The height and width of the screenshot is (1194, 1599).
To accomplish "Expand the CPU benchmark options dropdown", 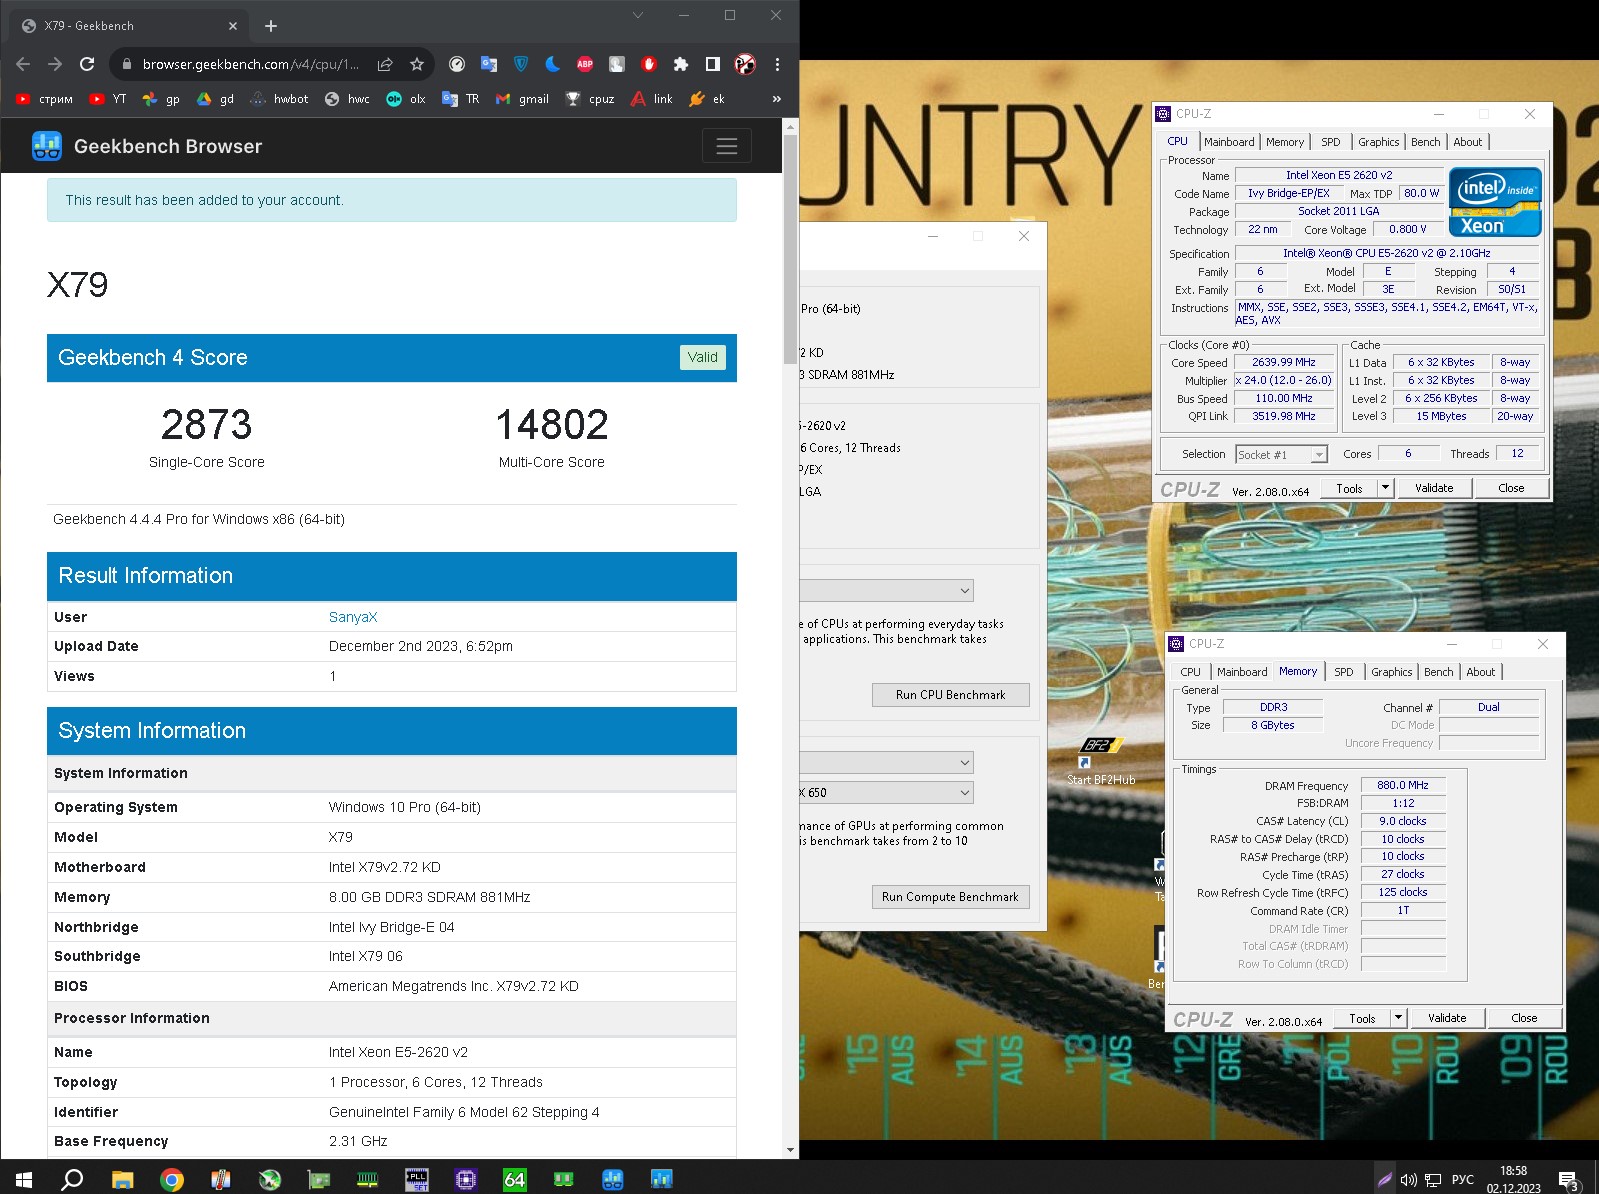I will [x=886, y=591].
